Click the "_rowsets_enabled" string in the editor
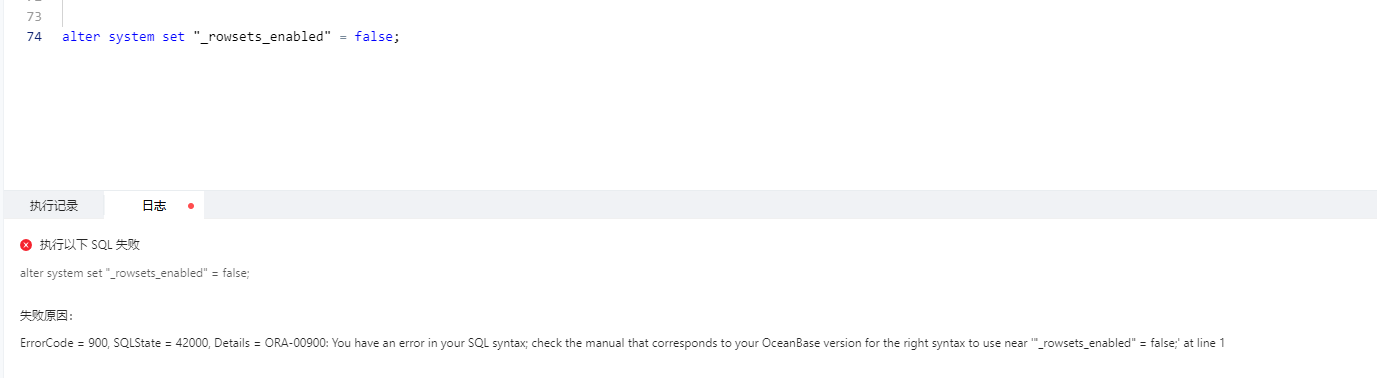1377x378 pixels. [262, 37]
